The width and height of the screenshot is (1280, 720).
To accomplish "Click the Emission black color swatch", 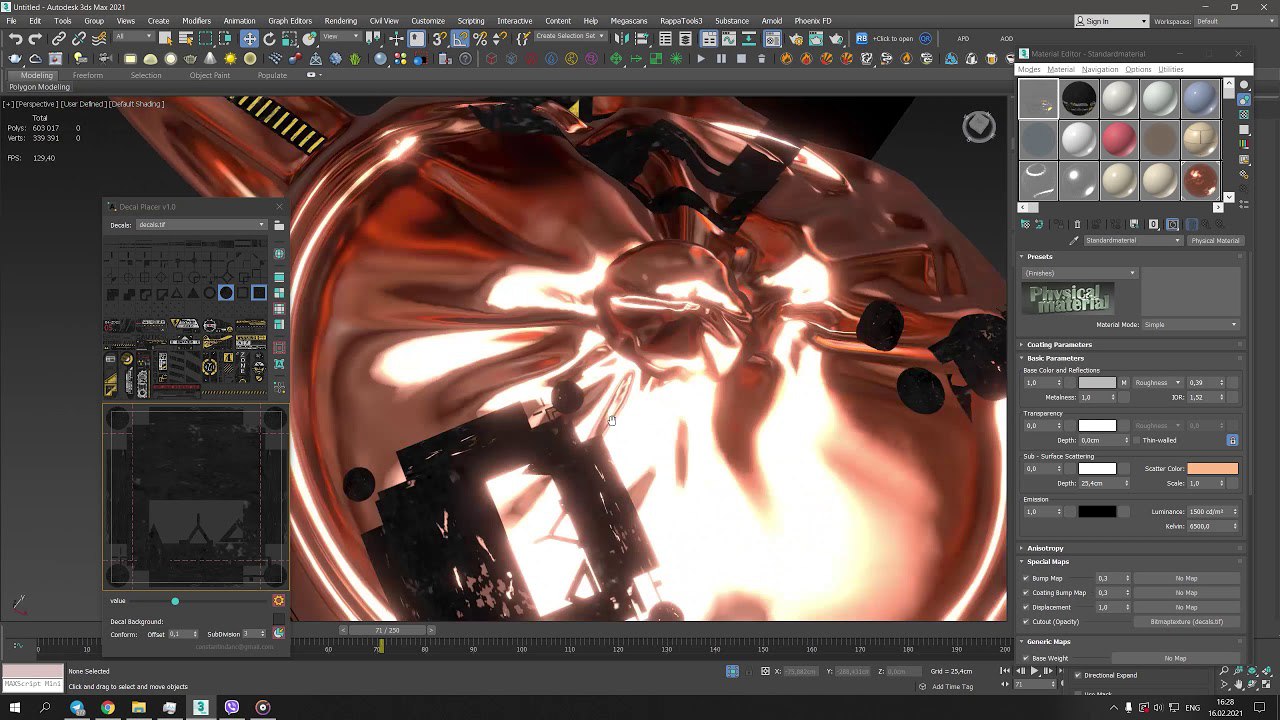I will click(x=1097, y=511).
